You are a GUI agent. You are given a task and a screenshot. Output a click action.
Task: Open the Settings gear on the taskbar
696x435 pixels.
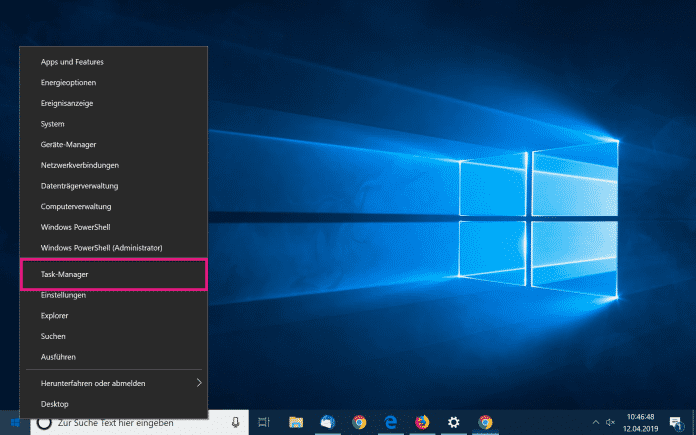pos(453,422)
